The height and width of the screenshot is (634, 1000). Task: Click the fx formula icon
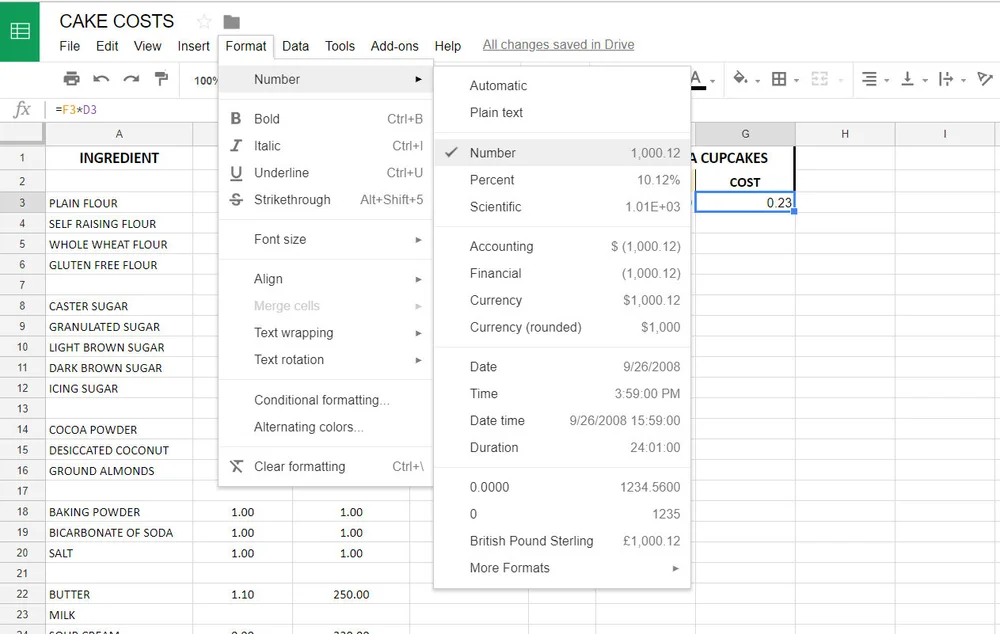[x=22, y=109]
